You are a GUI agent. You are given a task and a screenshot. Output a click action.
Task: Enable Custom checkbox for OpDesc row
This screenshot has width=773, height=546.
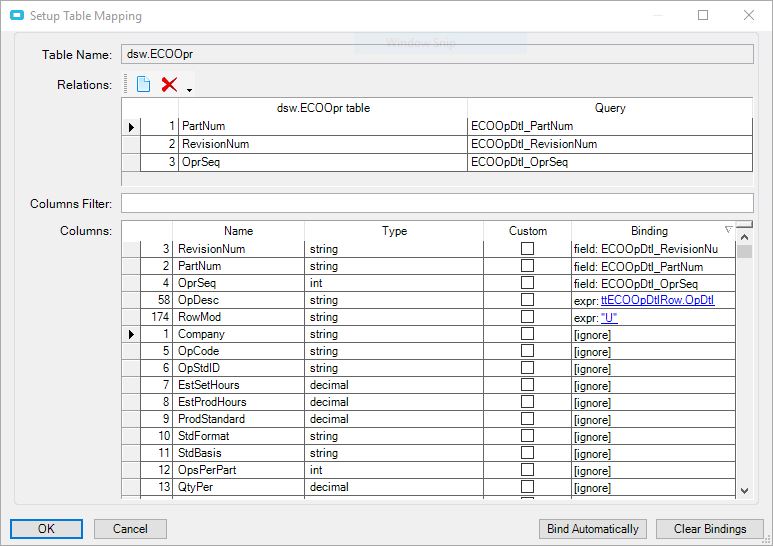[527, 300]
